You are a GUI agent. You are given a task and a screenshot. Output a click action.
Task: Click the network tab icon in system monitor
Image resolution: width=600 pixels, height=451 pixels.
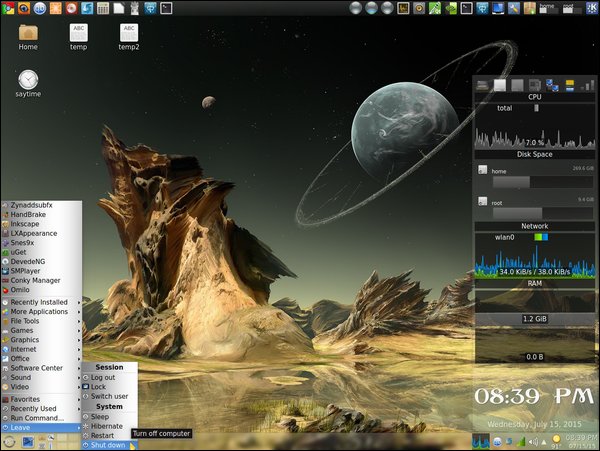[552, 85]
